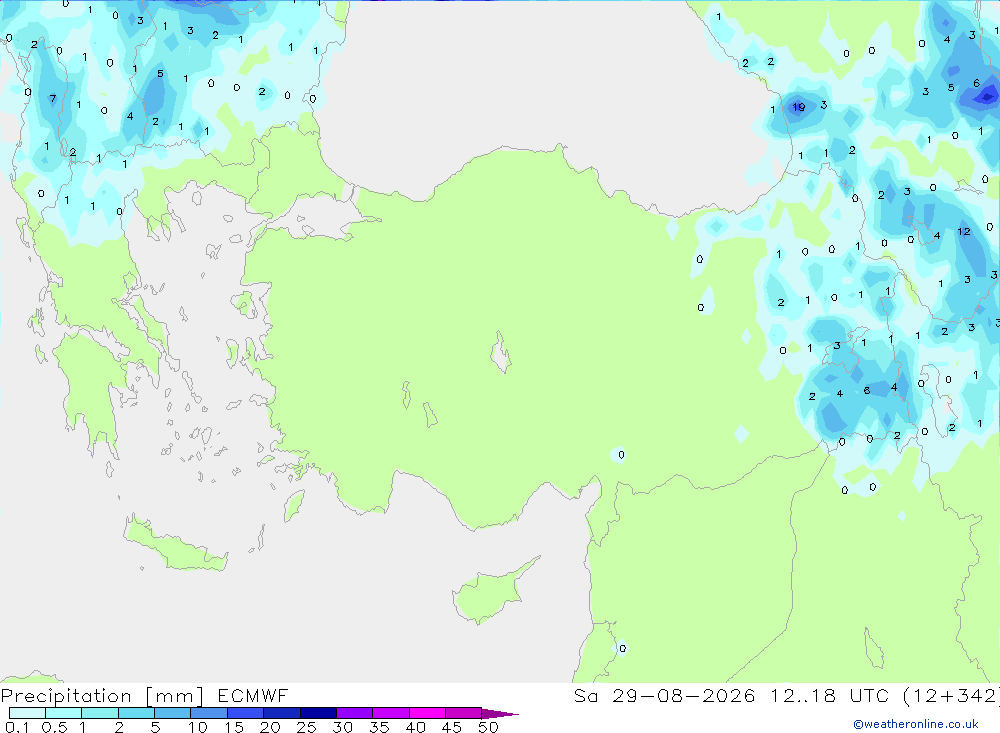Click the '(12+342)' forecast offset text
This screenshot has height=733, width=1000.
click(952, 695)
